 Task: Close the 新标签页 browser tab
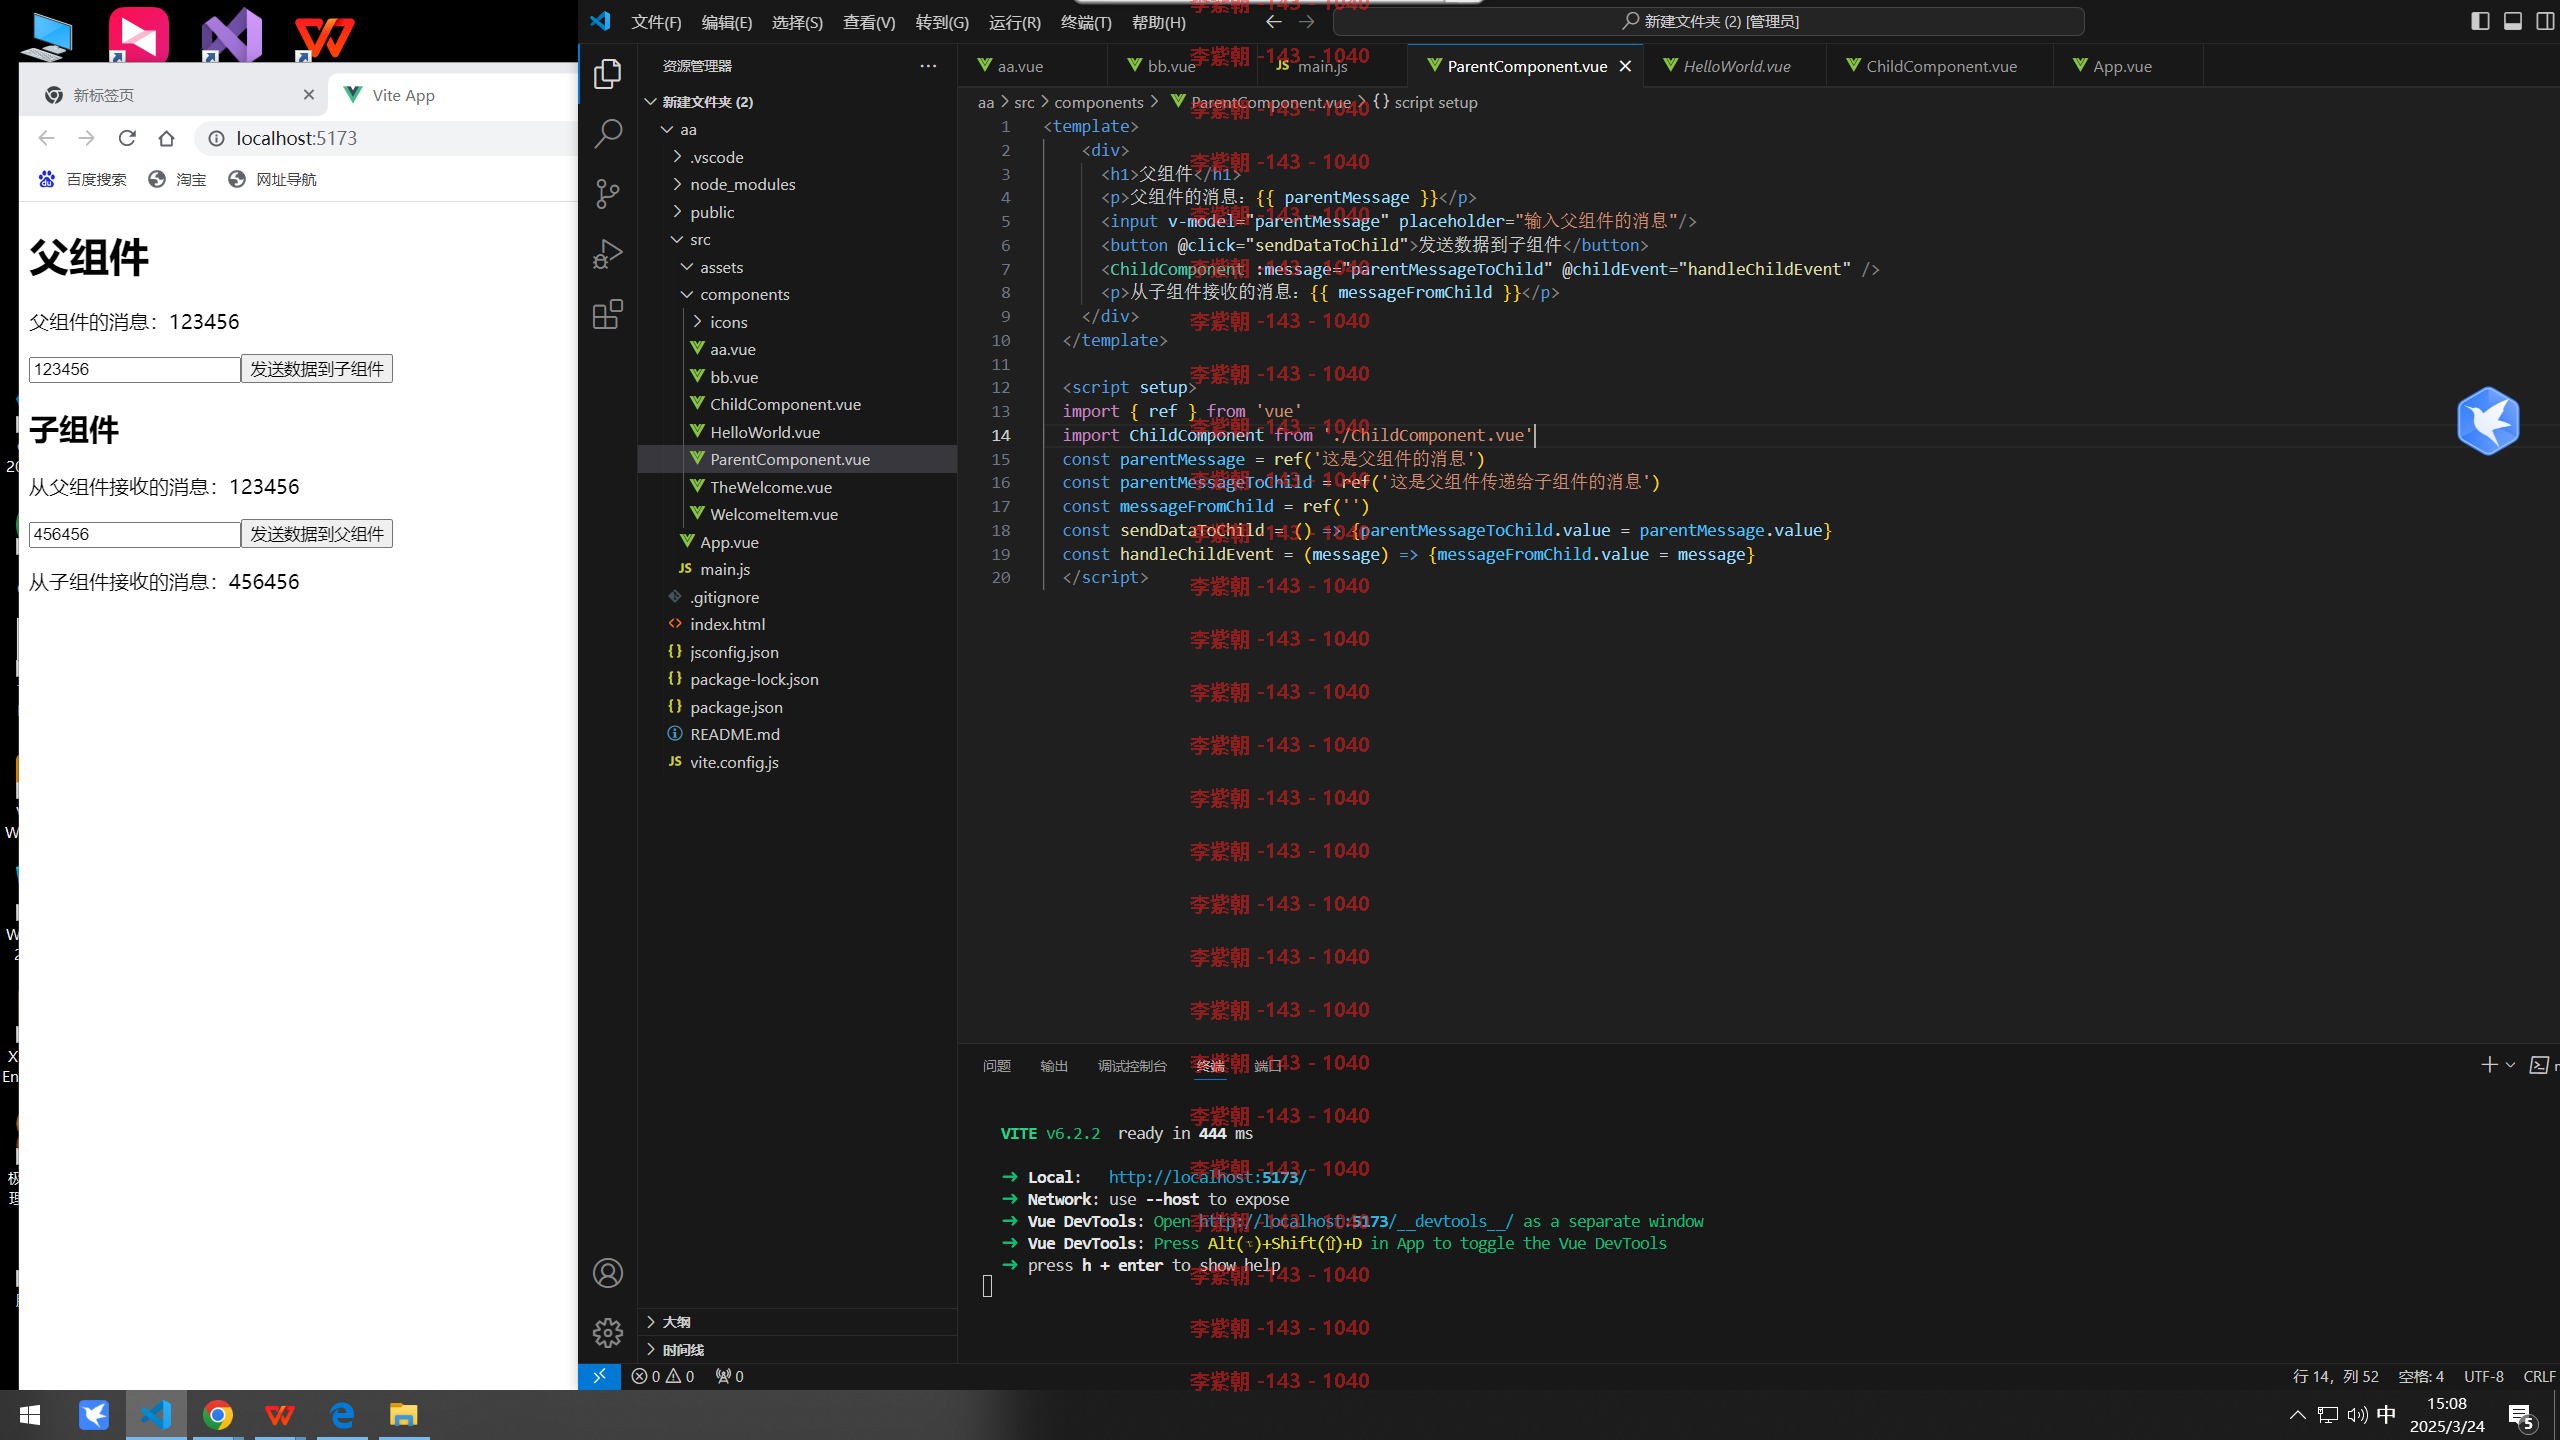click(308, 94)
